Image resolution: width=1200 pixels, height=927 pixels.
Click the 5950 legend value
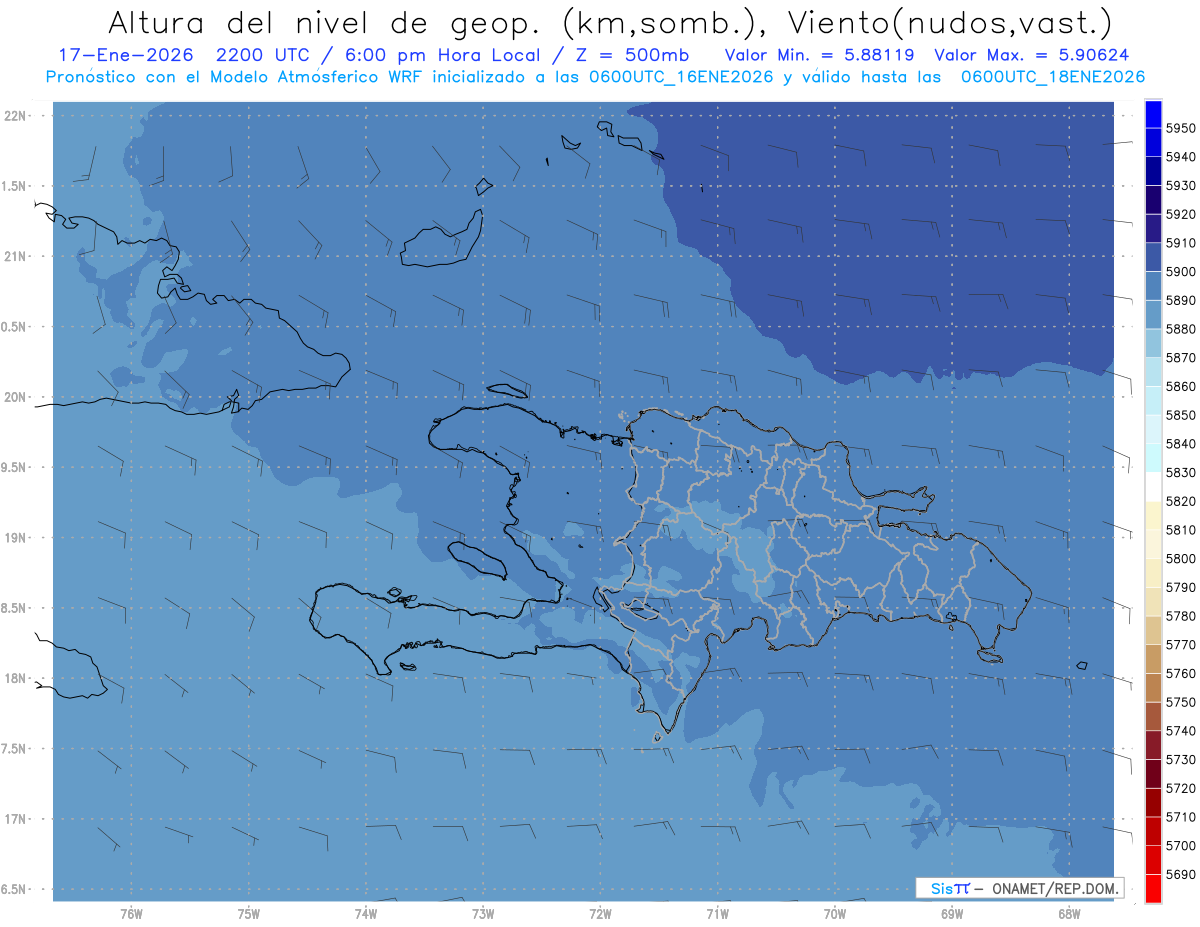point(1180,128)
